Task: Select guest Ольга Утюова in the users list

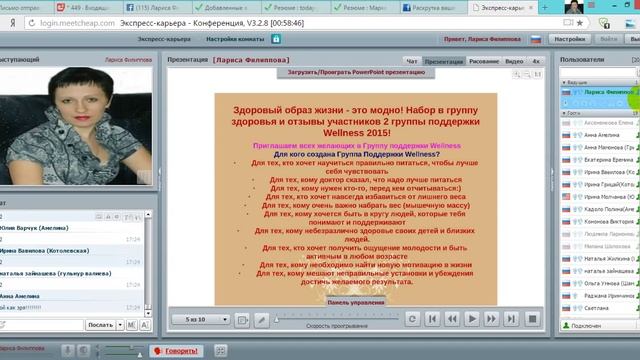Action: pyautogui.click(x=609, y=283)
